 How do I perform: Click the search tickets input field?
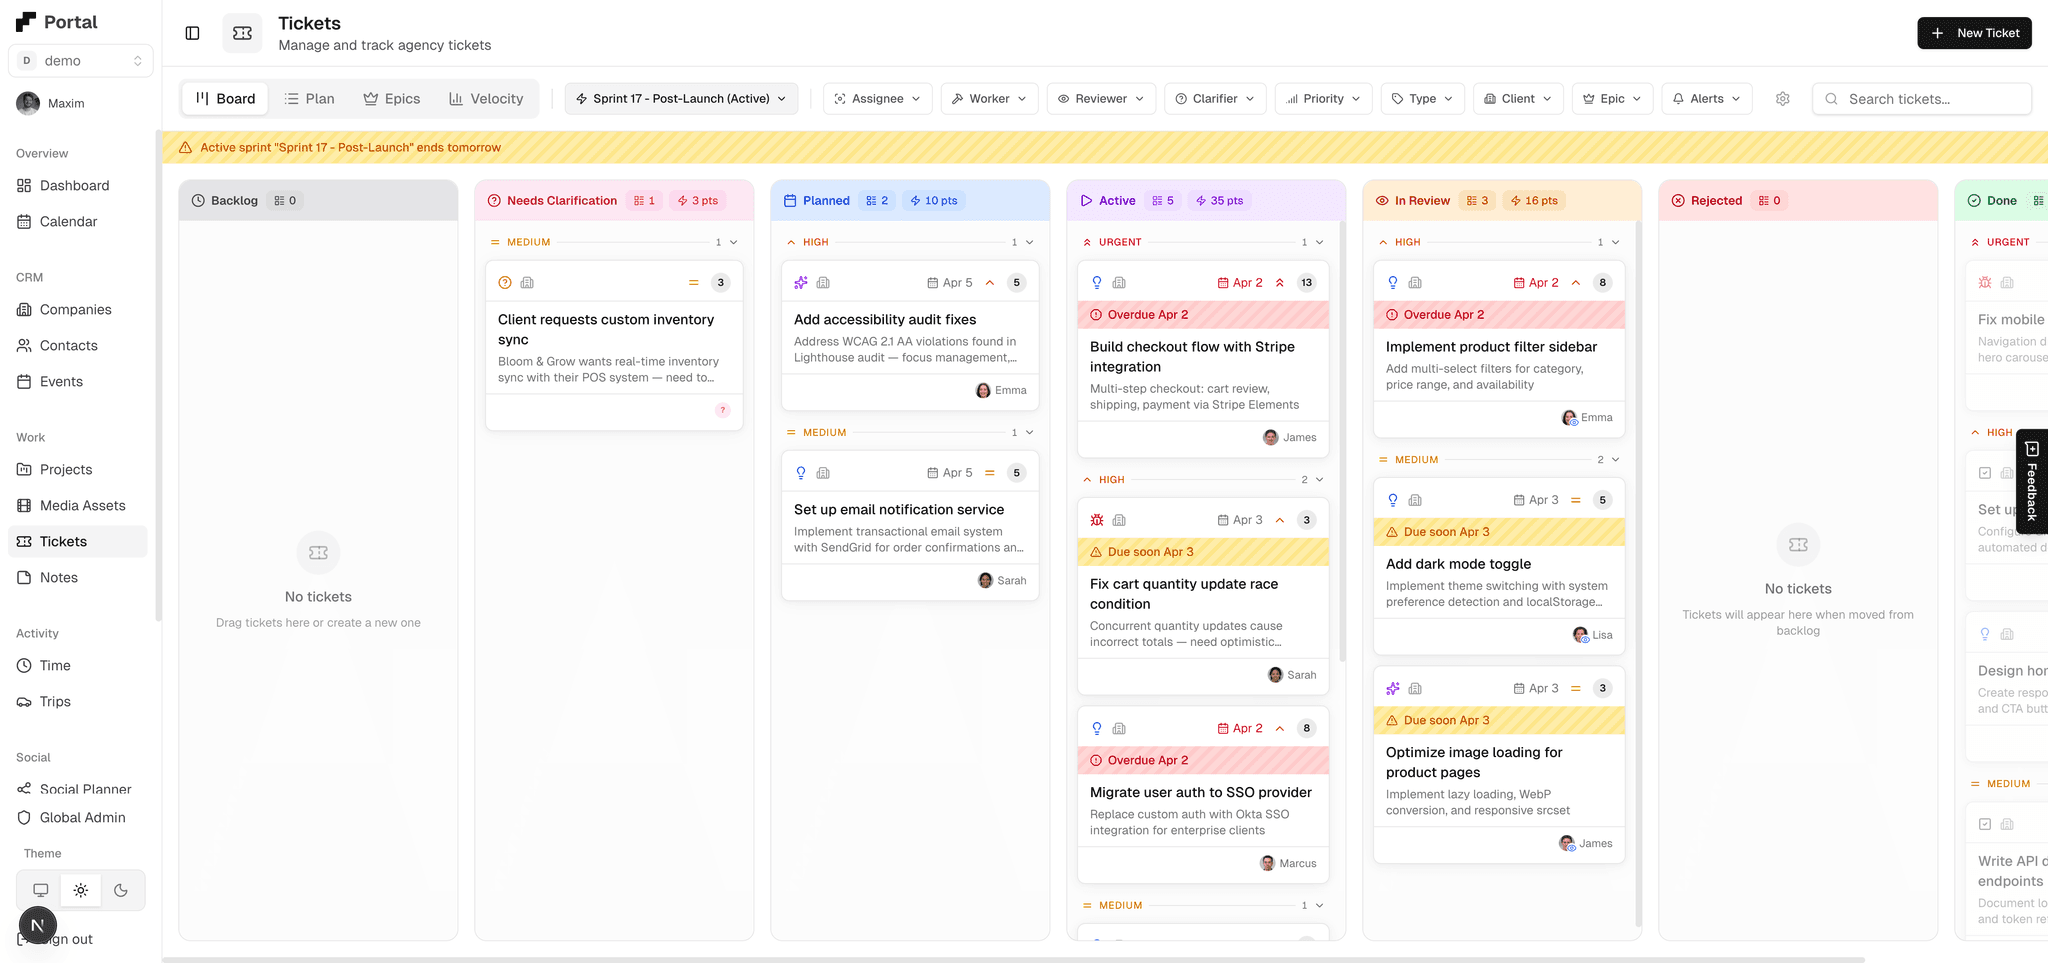coord(1920,99)
